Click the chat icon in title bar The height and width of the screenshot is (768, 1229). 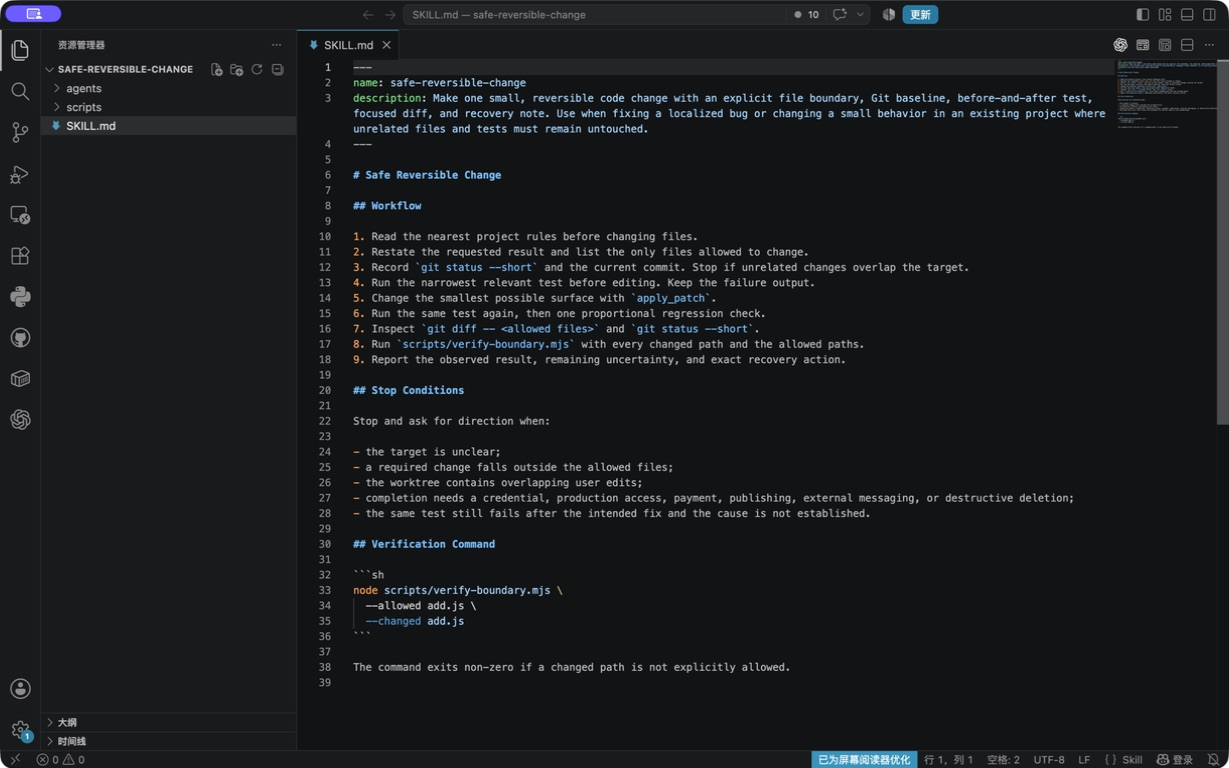[840, 15]
